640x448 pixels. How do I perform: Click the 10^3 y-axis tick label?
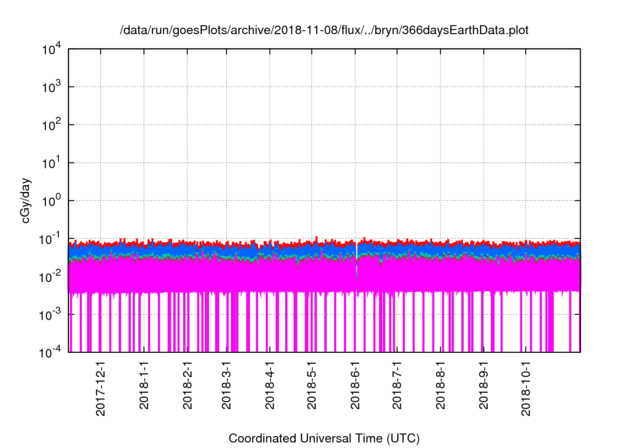point(52,87)
